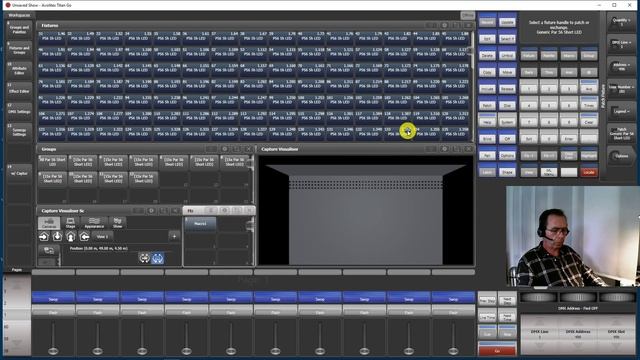Open gear icon of Macros window

point(224,210)
